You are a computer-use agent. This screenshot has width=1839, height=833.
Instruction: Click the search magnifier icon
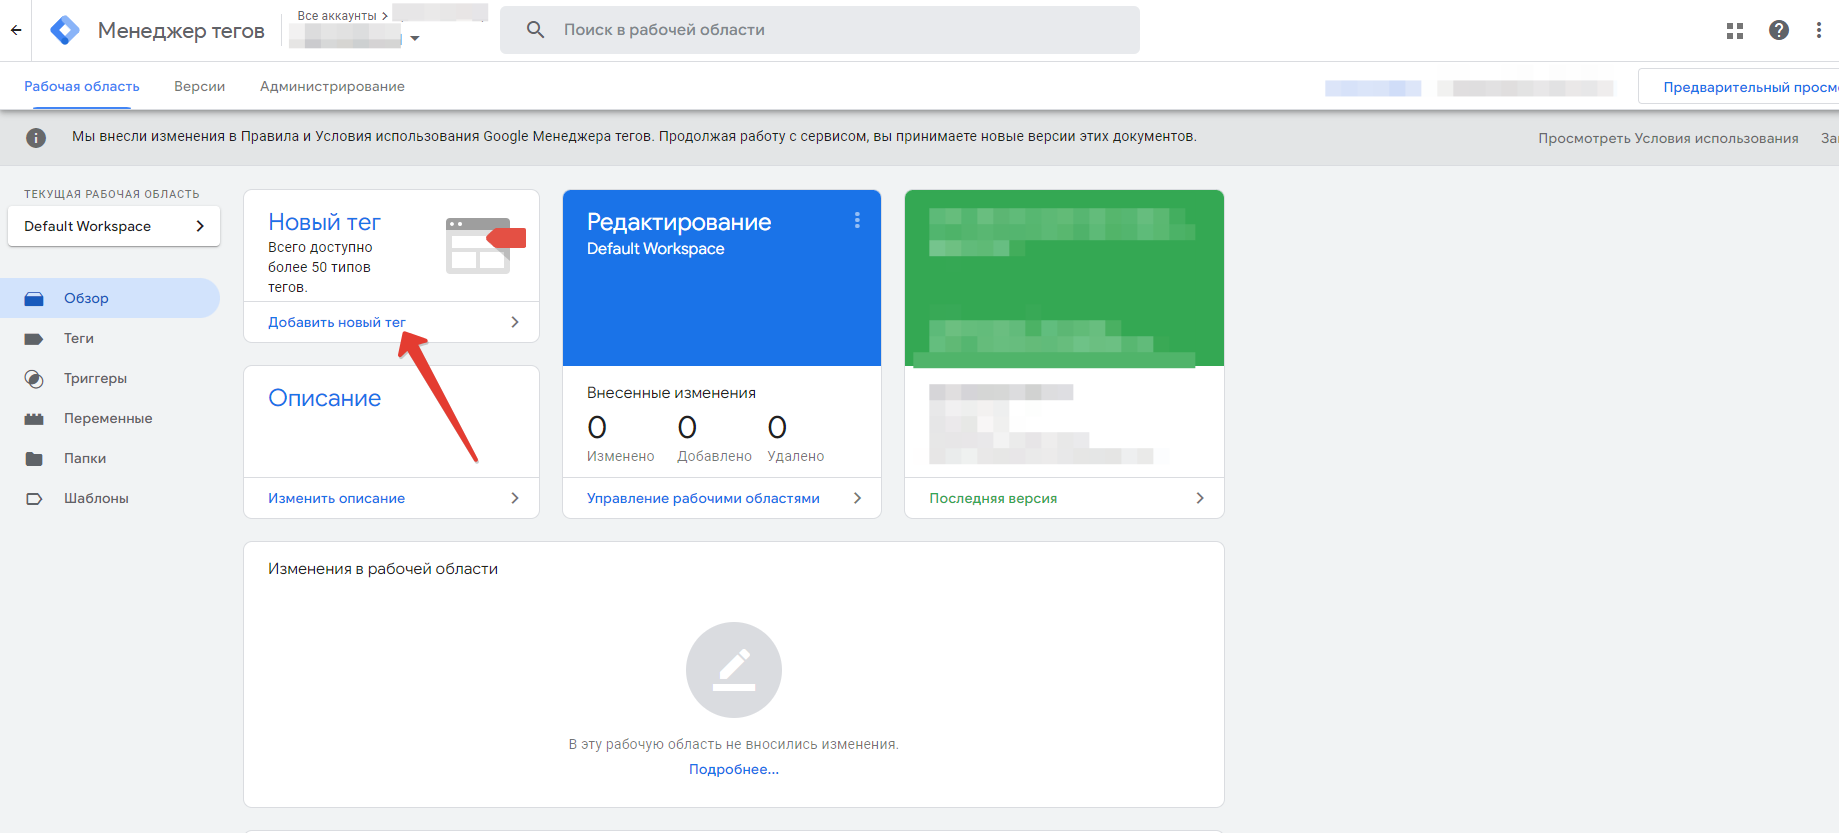[536, 30]
